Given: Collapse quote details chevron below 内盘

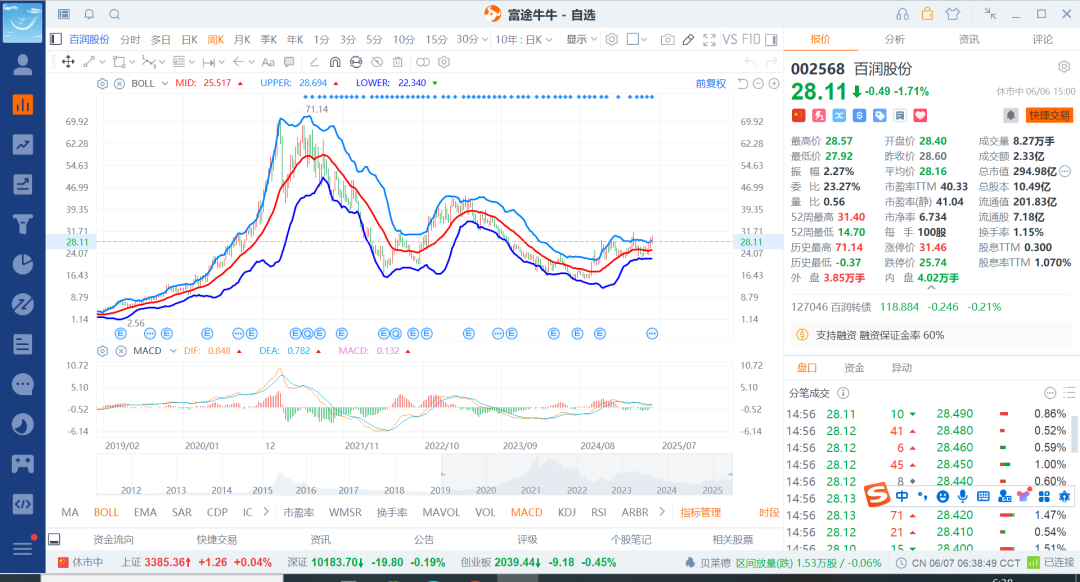Looking at the screenshot, I should pyautogui.click(x=931, y=288).
